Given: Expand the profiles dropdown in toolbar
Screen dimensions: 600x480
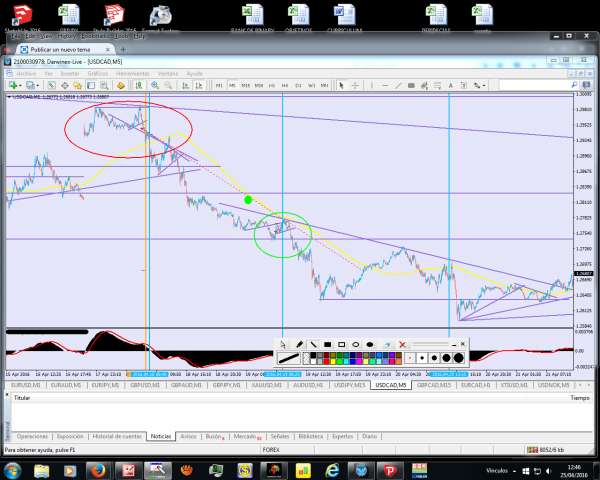Looking at the screenshot, I should pos(37,85).
